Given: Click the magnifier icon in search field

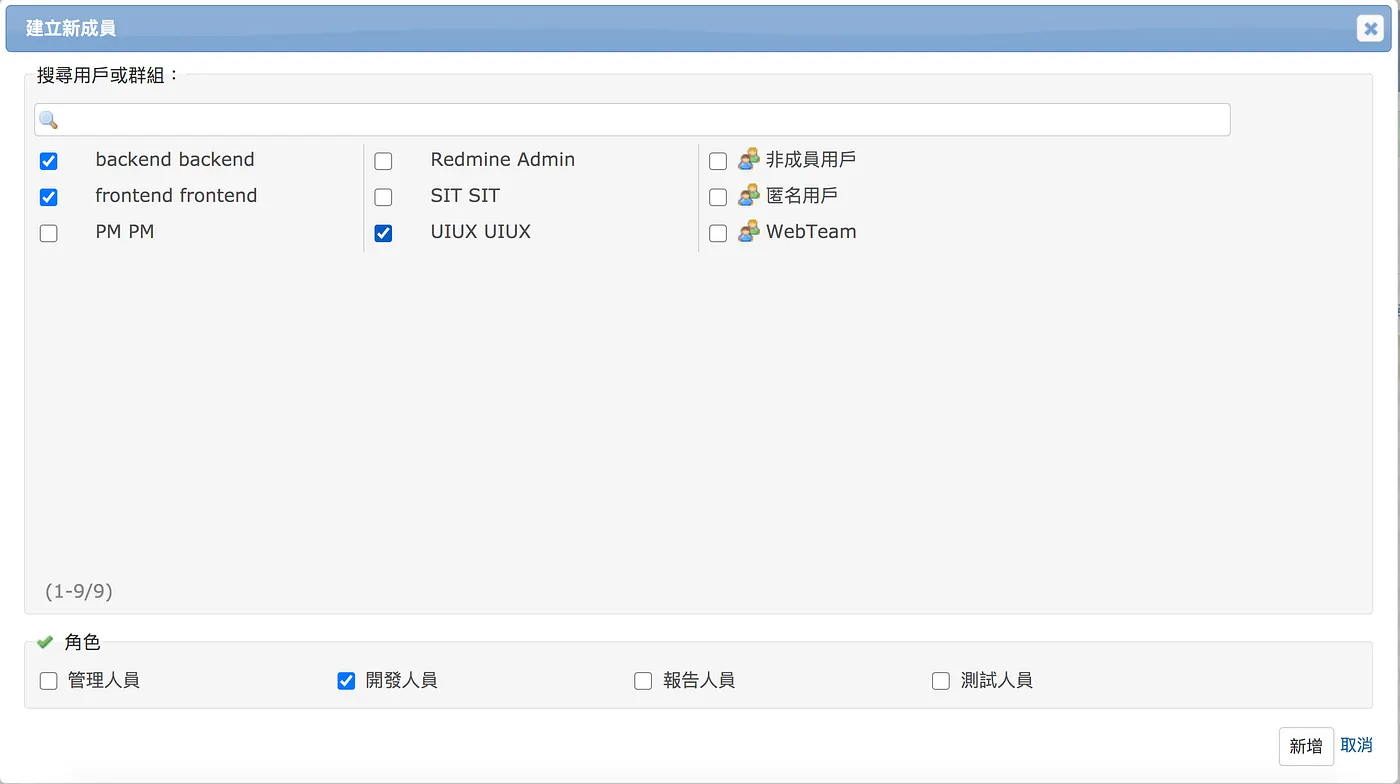Looking at the screenshot, I should click(48, 120).
